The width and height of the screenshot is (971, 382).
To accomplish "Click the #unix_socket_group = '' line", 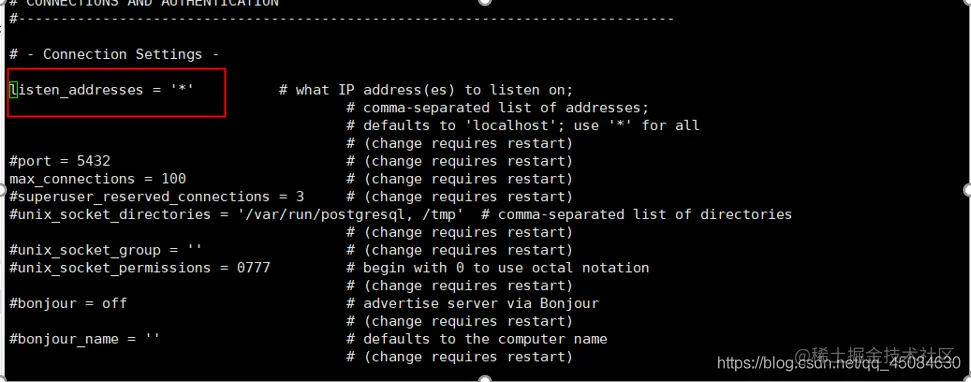I will [x=106, y=250].
